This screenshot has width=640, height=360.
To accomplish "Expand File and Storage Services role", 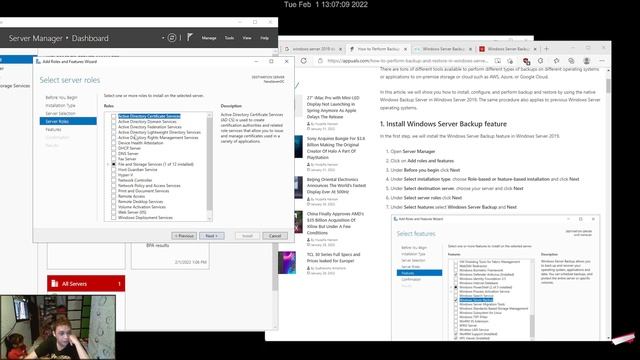I will click(x=108, y=164).
